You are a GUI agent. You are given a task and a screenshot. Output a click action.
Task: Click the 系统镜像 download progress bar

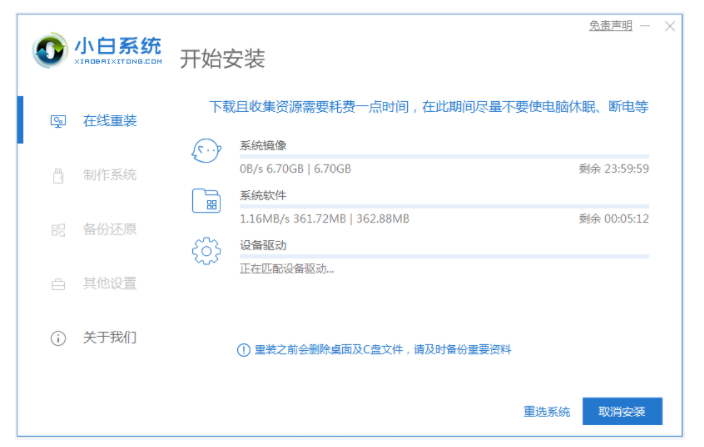tap(444, 157)
